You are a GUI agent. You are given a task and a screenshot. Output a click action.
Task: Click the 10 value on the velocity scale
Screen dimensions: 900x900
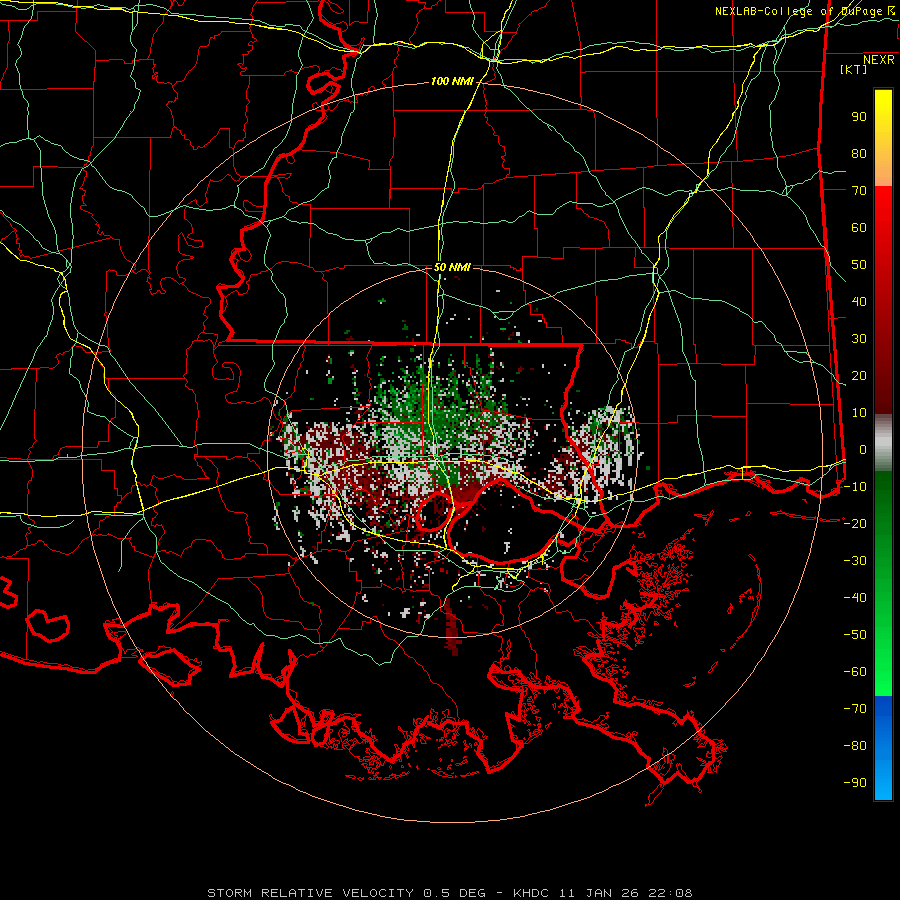coord(859,413)
